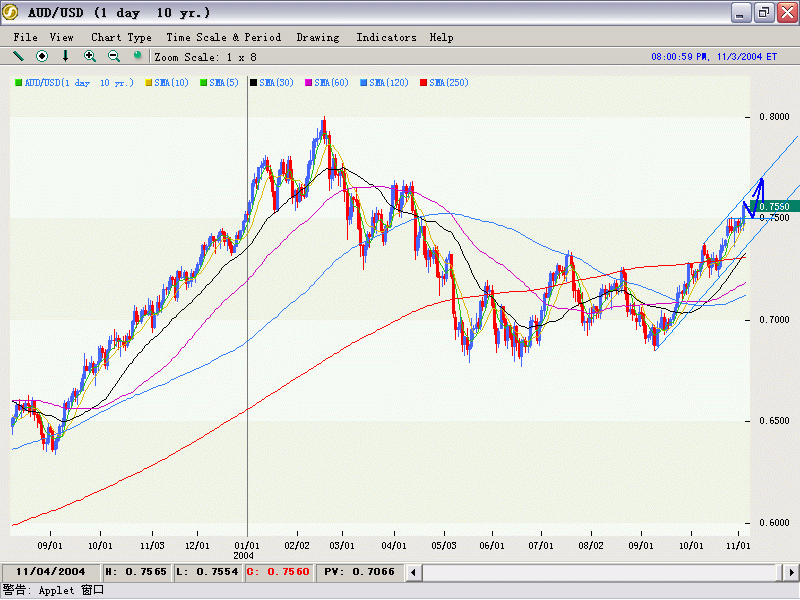Click the 0.7550 current price tag

[x=772, y=206]
